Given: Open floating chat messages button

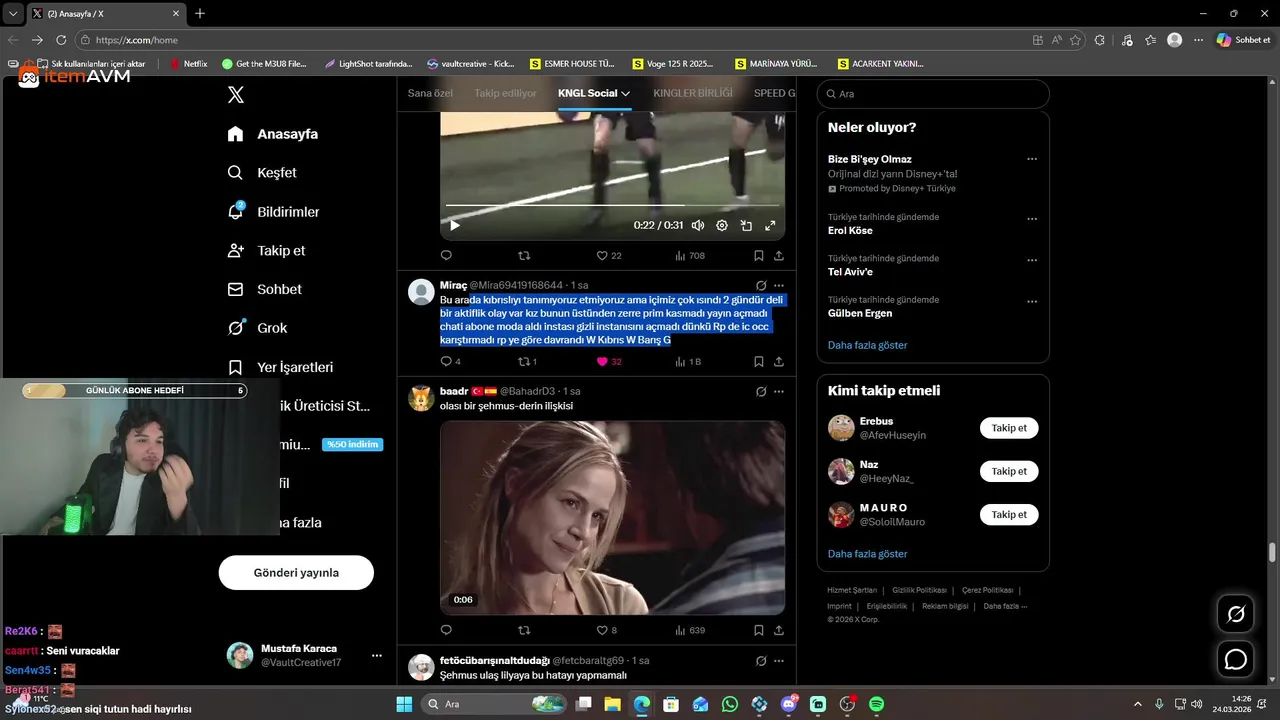Looking at the screenshot, I should [1236, 659].
